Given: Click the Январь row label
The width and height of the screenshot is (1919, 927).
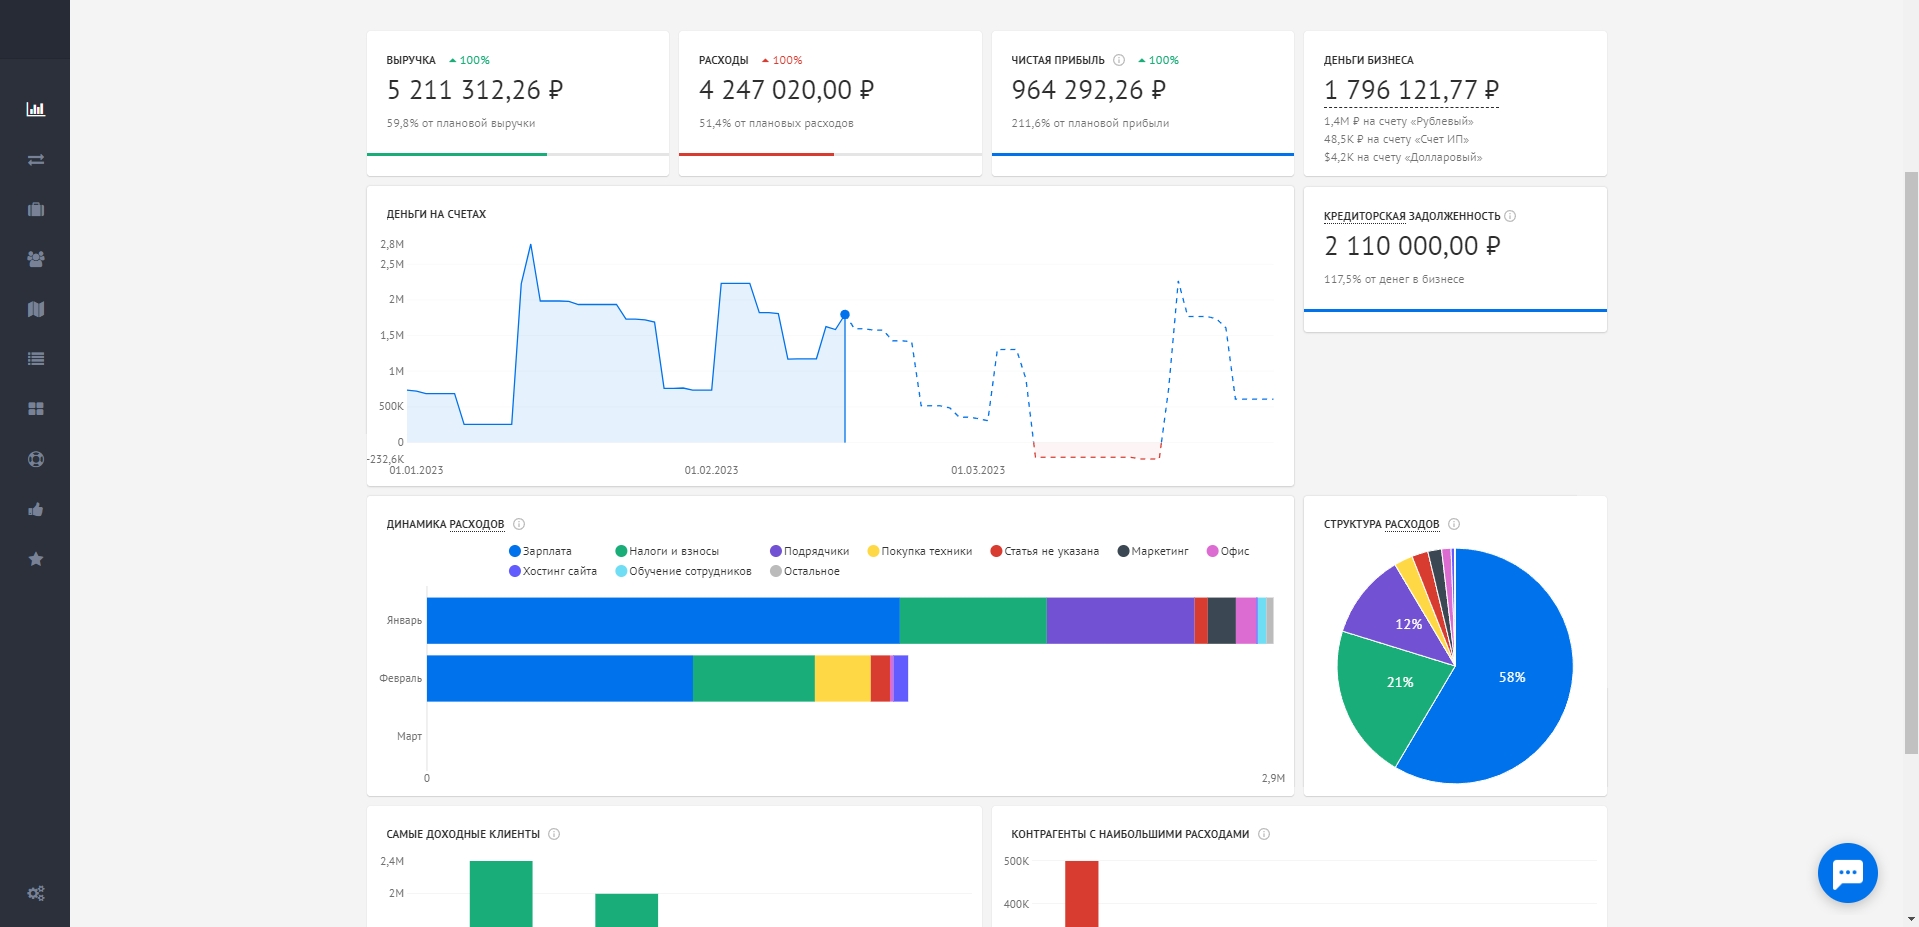Looking at the screenshot, I should (404, 620).
